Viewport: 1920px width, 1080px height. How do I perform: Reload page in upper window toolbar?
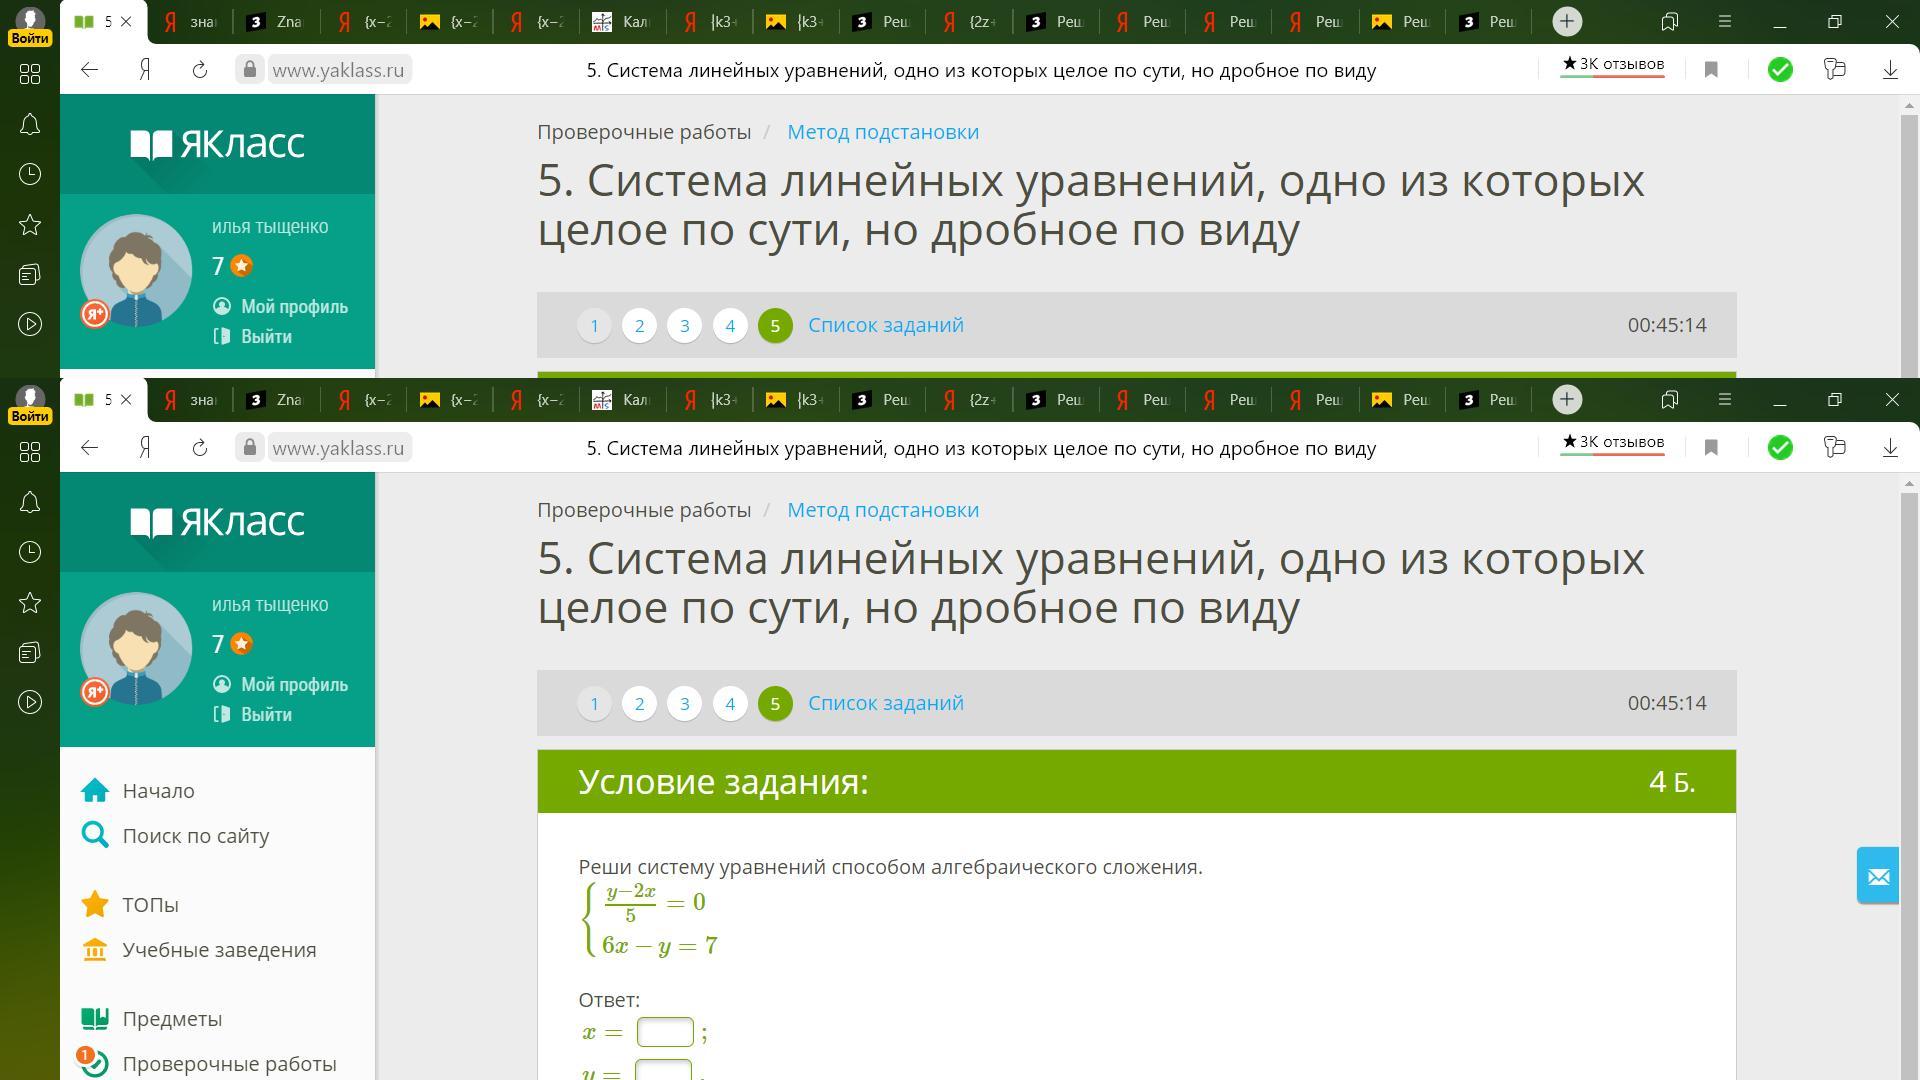click(x=200, y=70)
